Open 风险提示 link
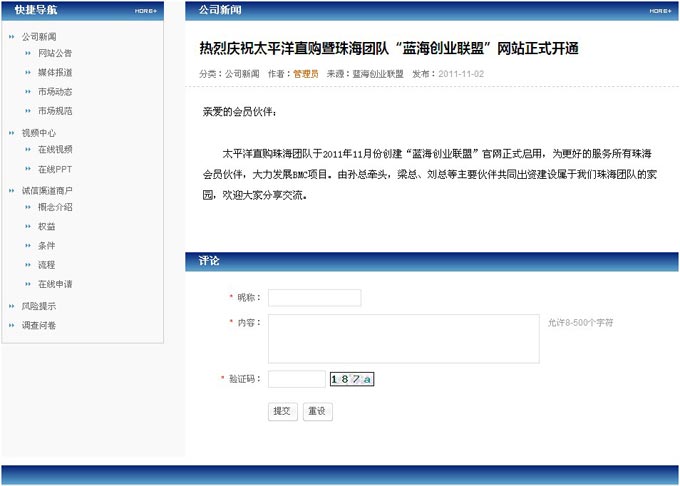Viewport: 680px width, 486px height. click(39, 306)
